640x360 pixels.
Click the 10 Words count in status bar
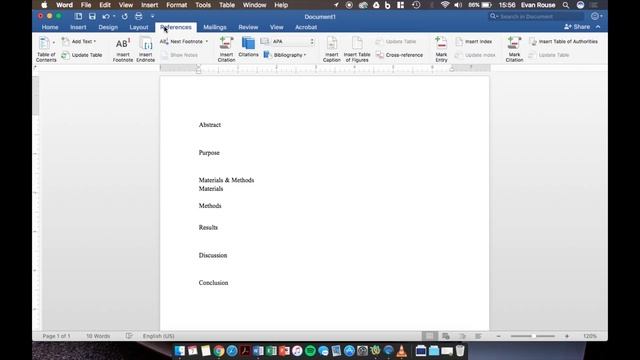pyautogui.click(x=98, y=336)
